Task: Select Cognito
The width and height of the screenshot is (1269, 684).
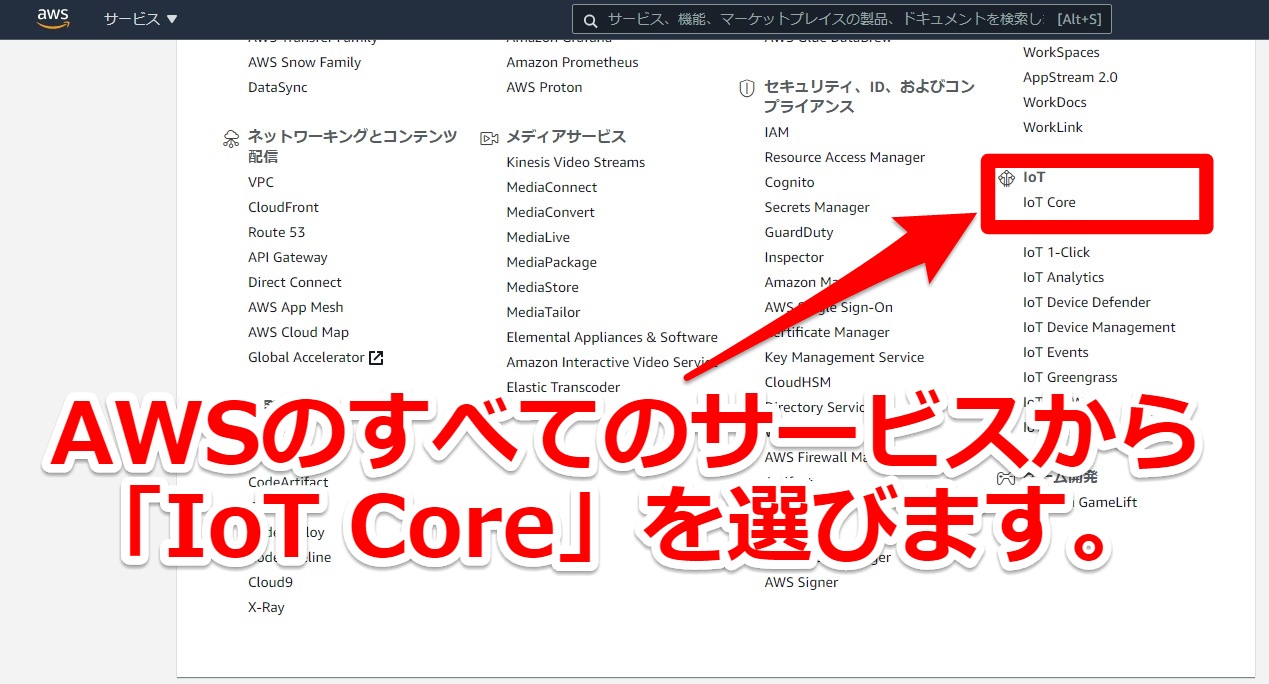Action: click(789, 182)
